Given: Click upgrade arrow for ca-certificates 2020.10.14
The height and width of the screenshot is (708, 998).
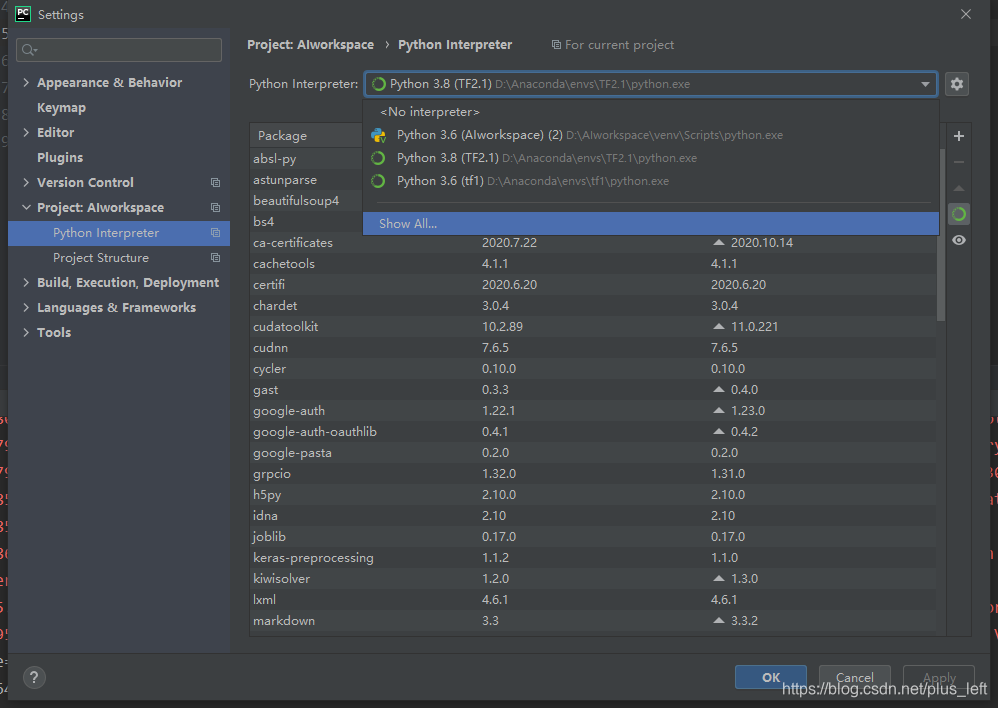Looking at the screenshot, I should pyautogui.click(x=719, y=243).
